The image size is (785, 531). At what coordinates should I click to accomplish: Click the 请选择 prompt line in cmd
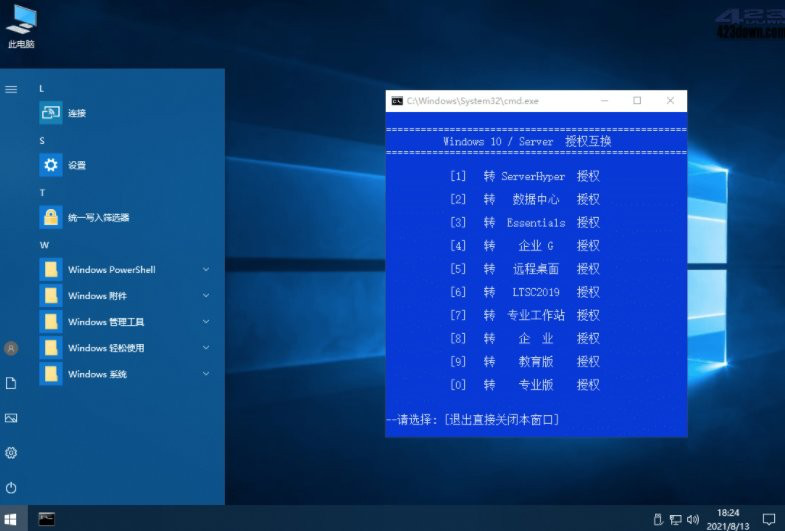473,419
